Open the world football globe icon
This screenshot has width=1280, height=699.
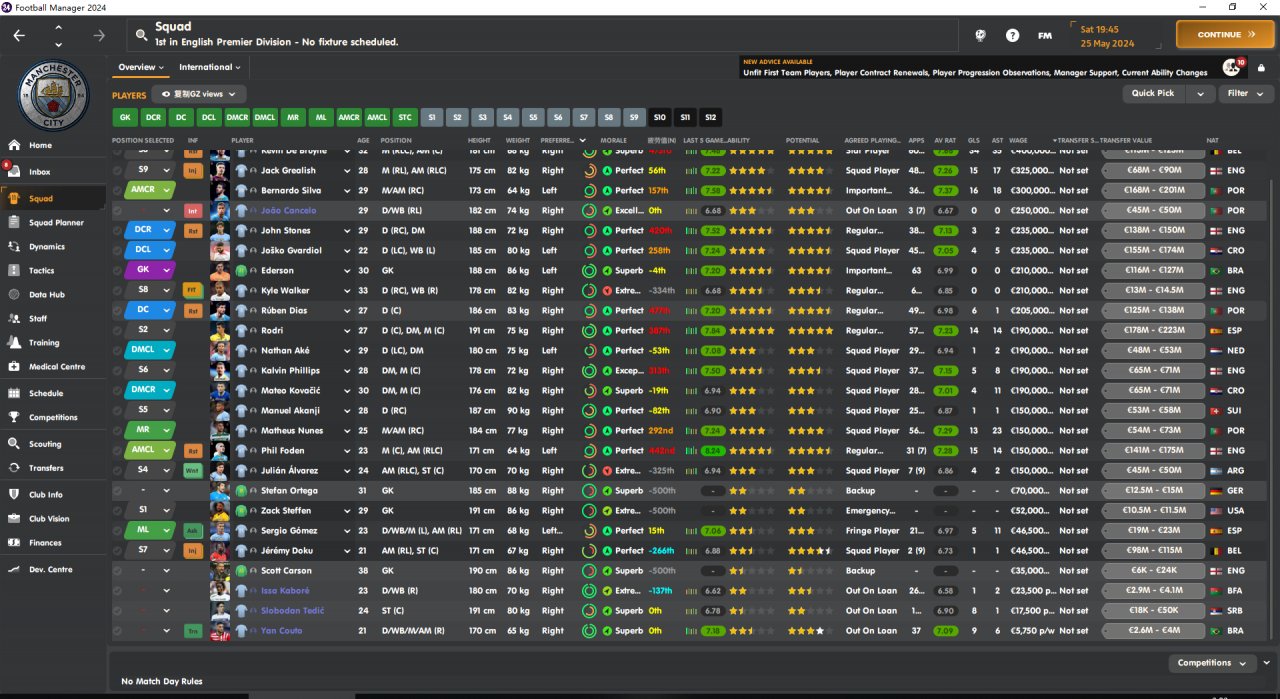981,35
